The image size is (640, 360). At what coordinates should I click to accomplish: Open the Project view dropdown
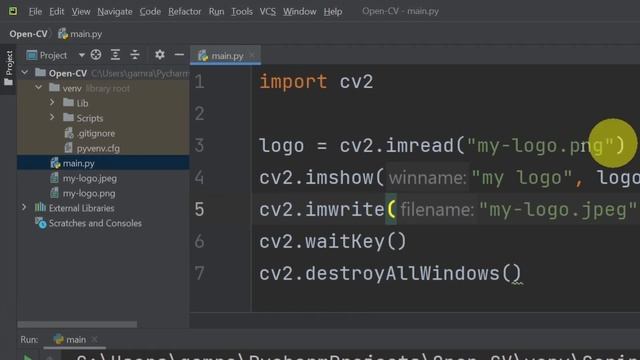point(81,55)
